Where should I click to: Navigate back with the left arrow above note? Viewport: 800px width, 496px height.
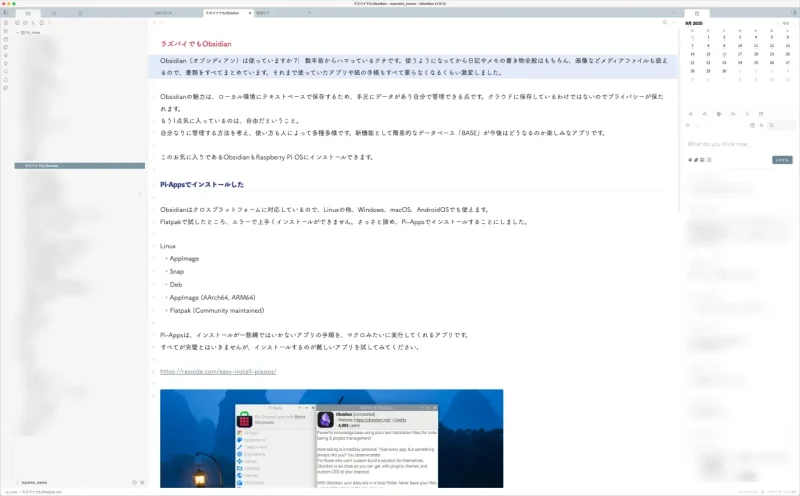point(155,22)
